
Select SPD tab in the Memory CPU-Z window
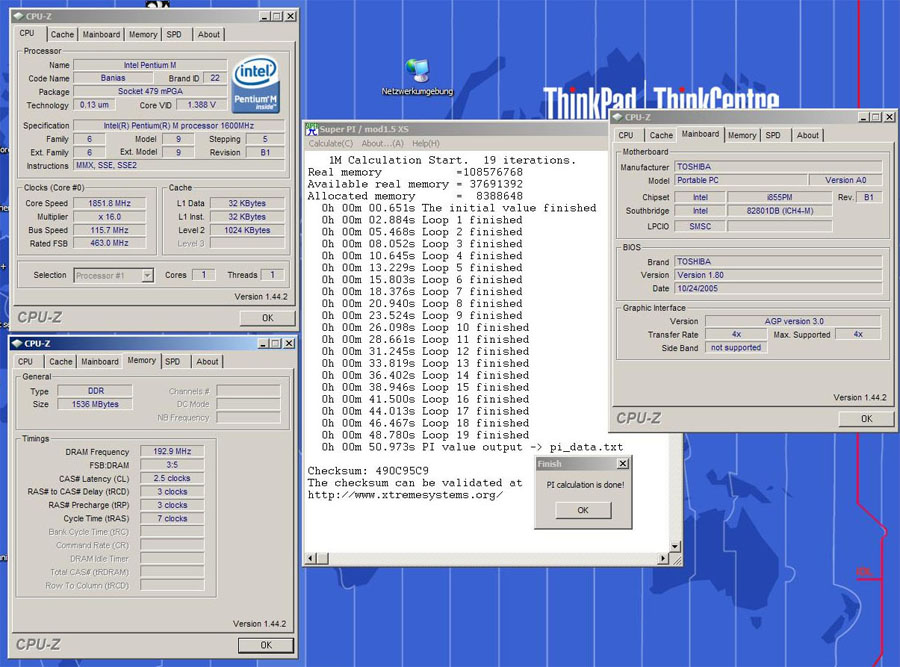[172, 362]
